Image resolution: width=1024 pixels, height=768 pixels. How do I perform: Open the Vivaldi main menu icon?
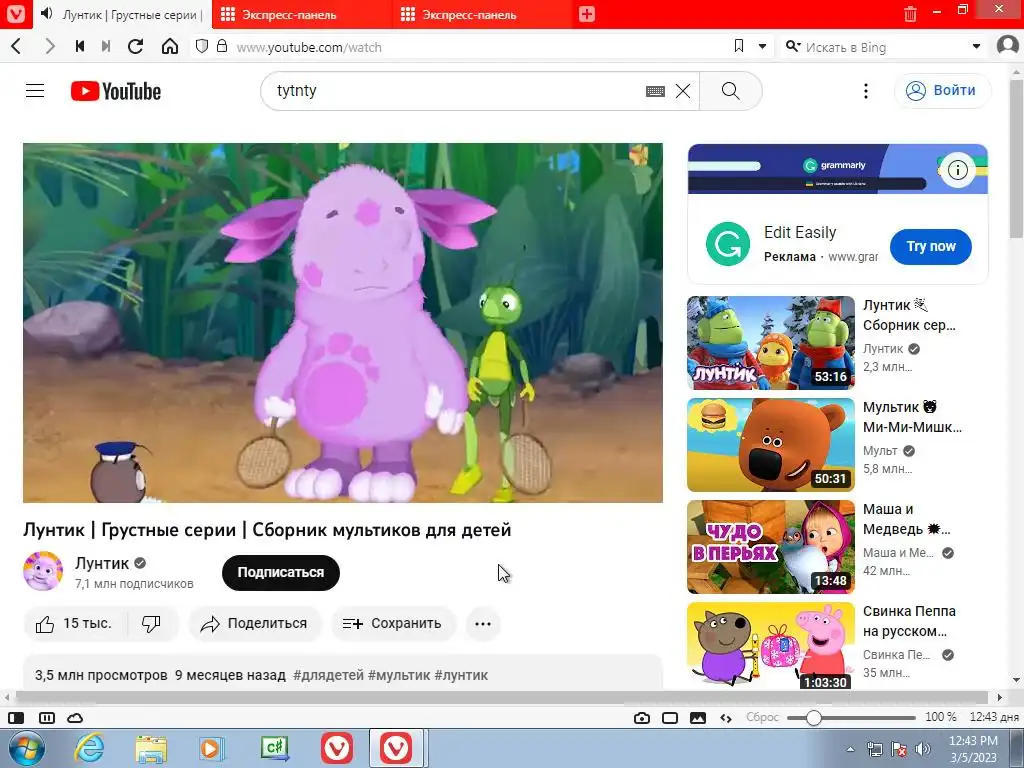[15, 14]
